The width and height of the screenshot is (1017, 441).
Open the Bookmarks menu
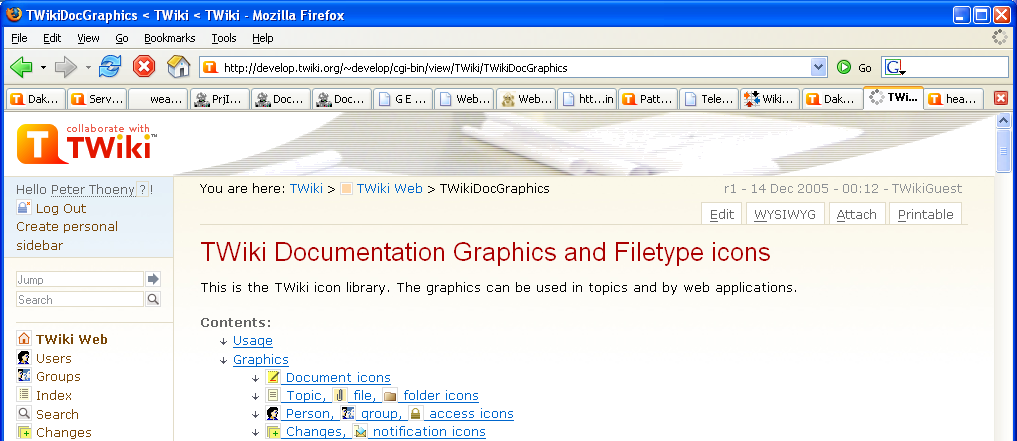pyautogui.click(x=169, y=38)
